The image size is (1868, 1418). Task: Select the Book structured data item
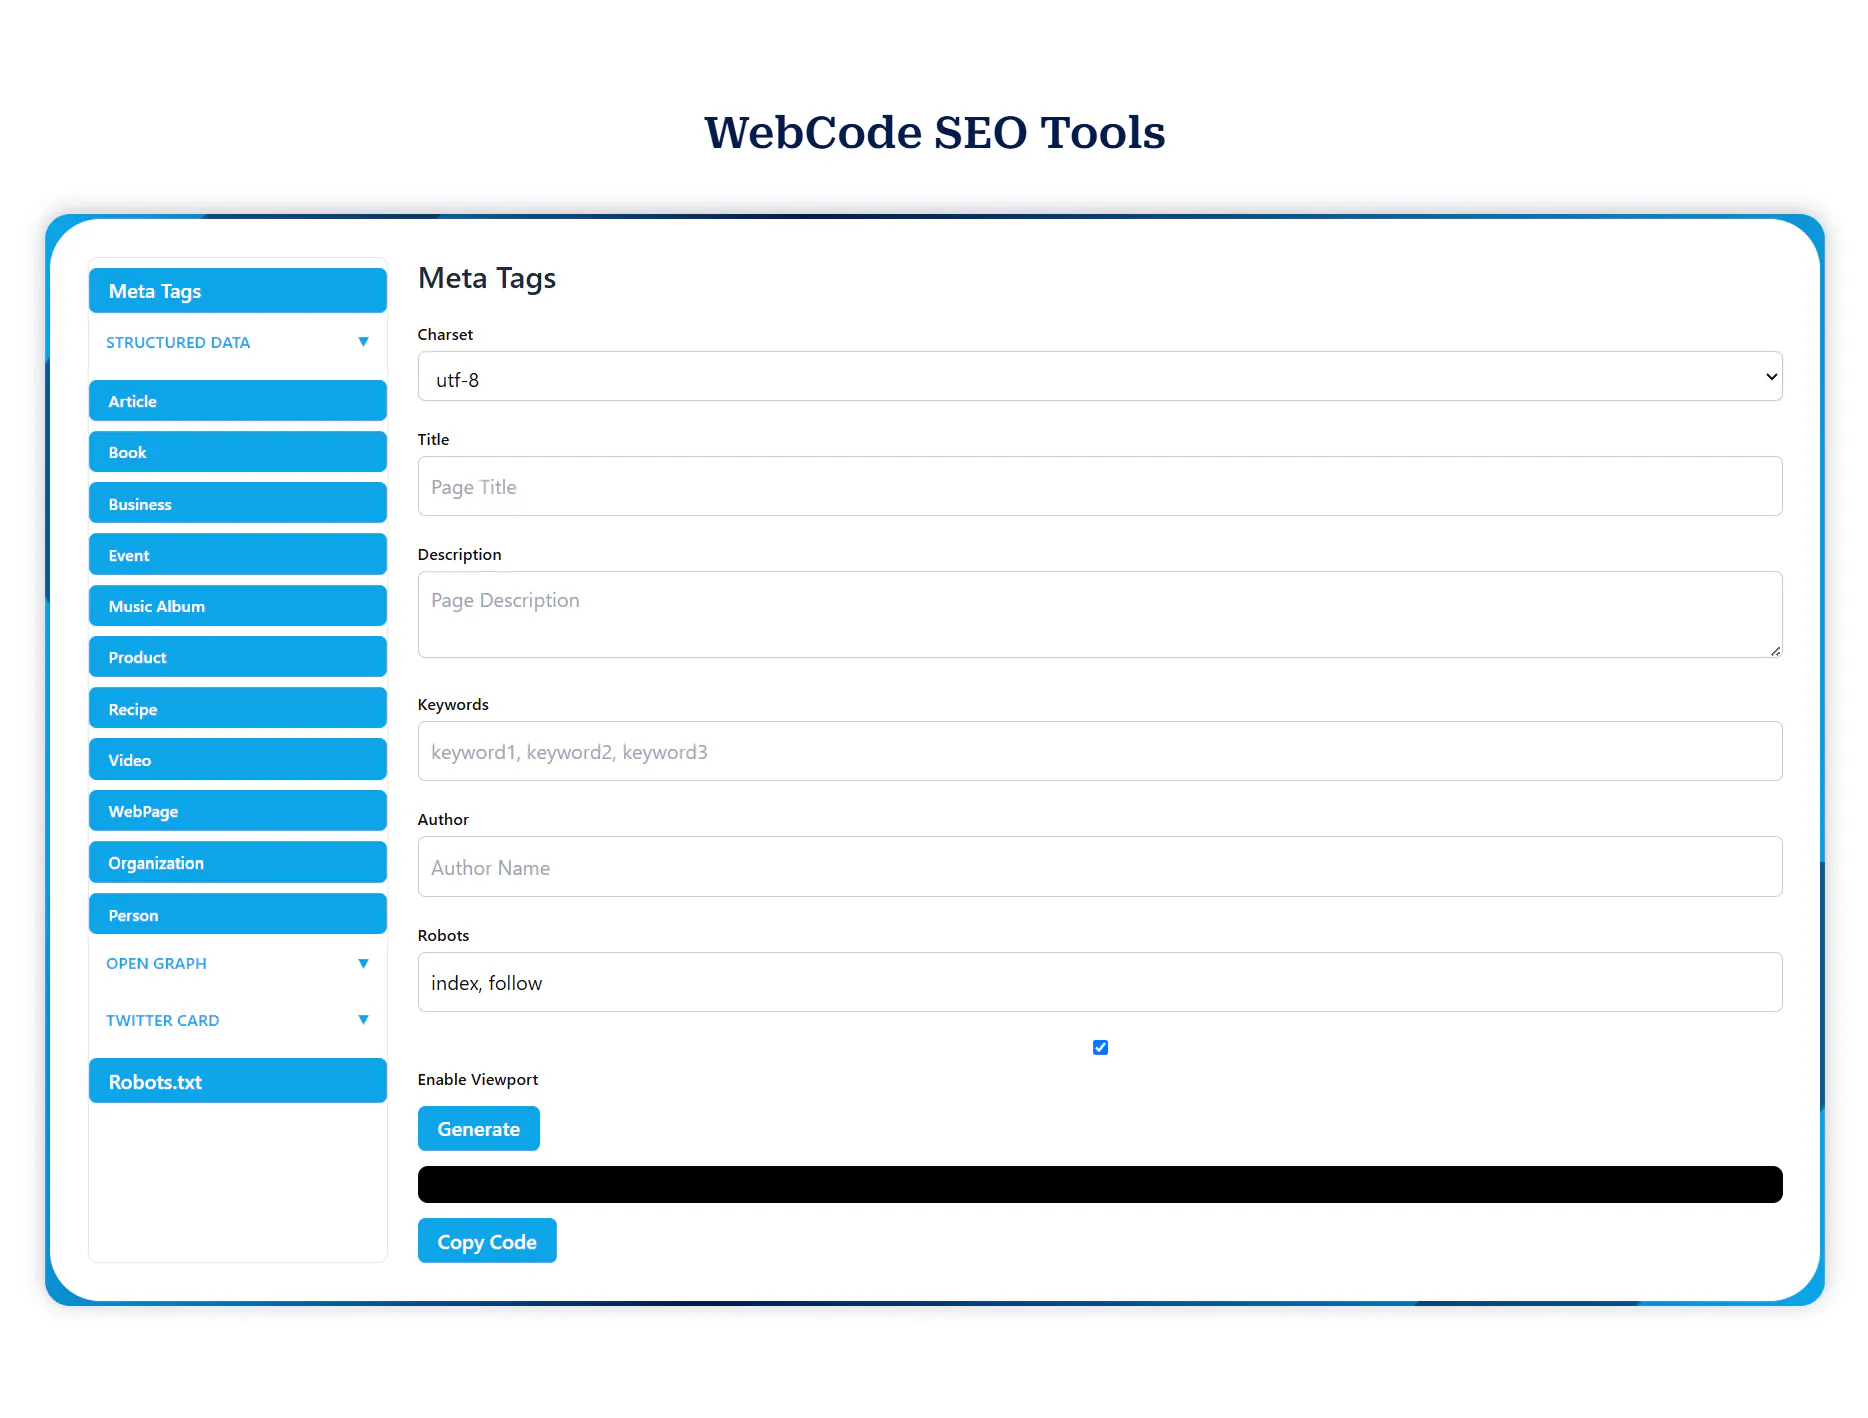pos(238,452)
